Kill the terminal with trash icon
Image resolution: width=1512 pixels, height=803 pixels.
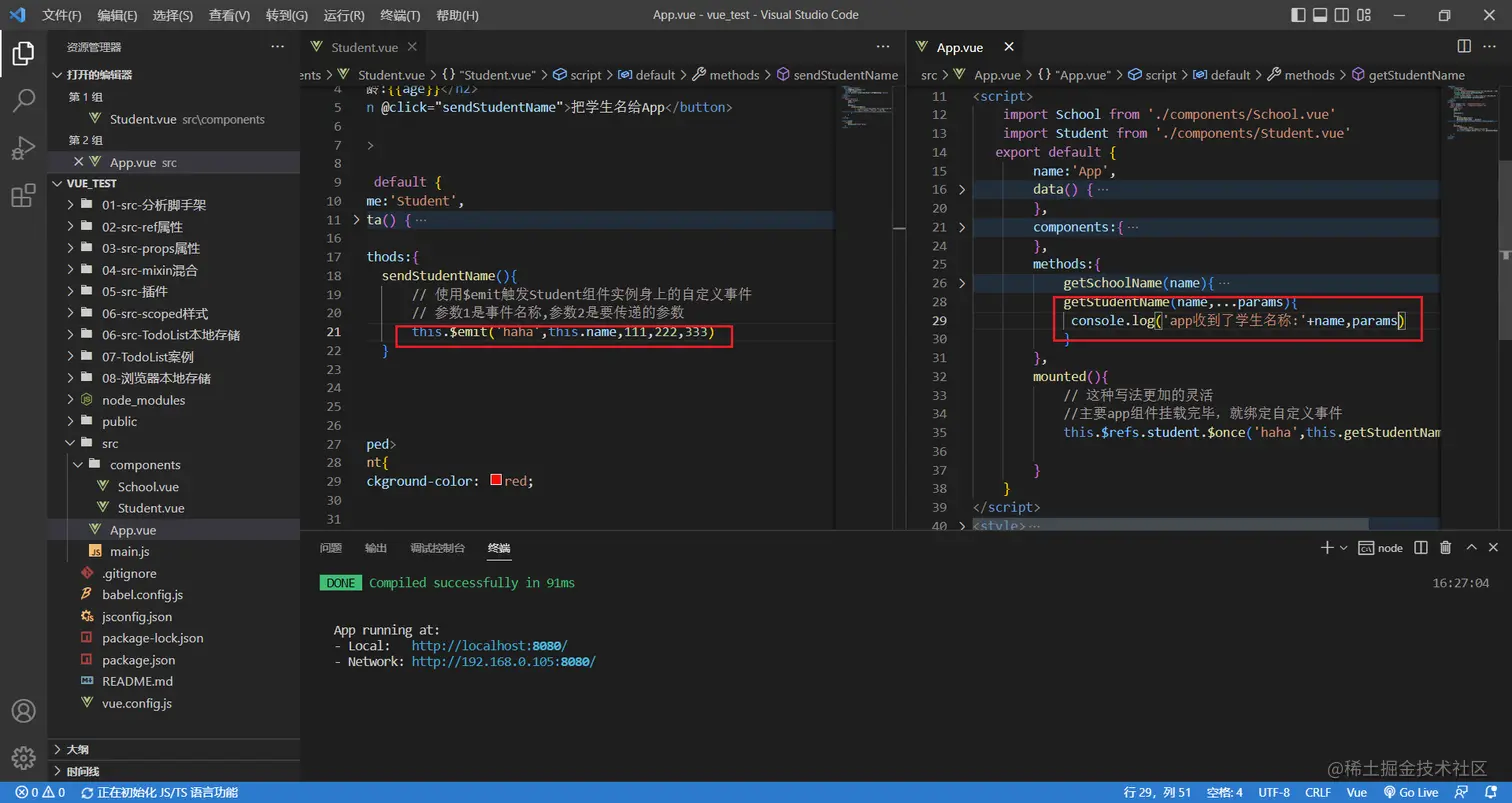click(1445, 547)
